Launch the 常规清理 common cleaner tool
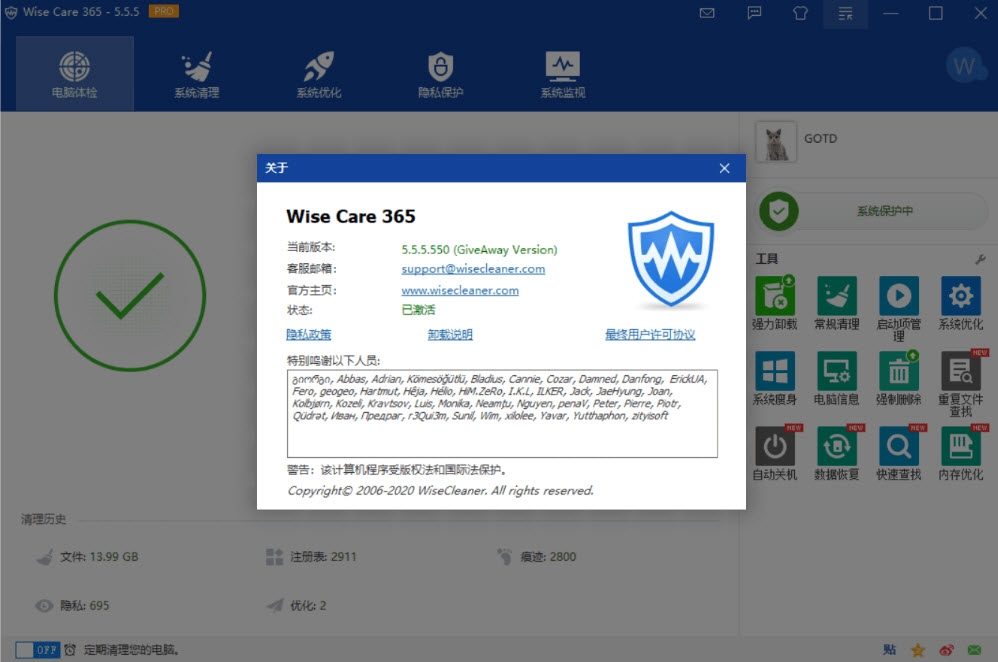 [x=836, y=303]
